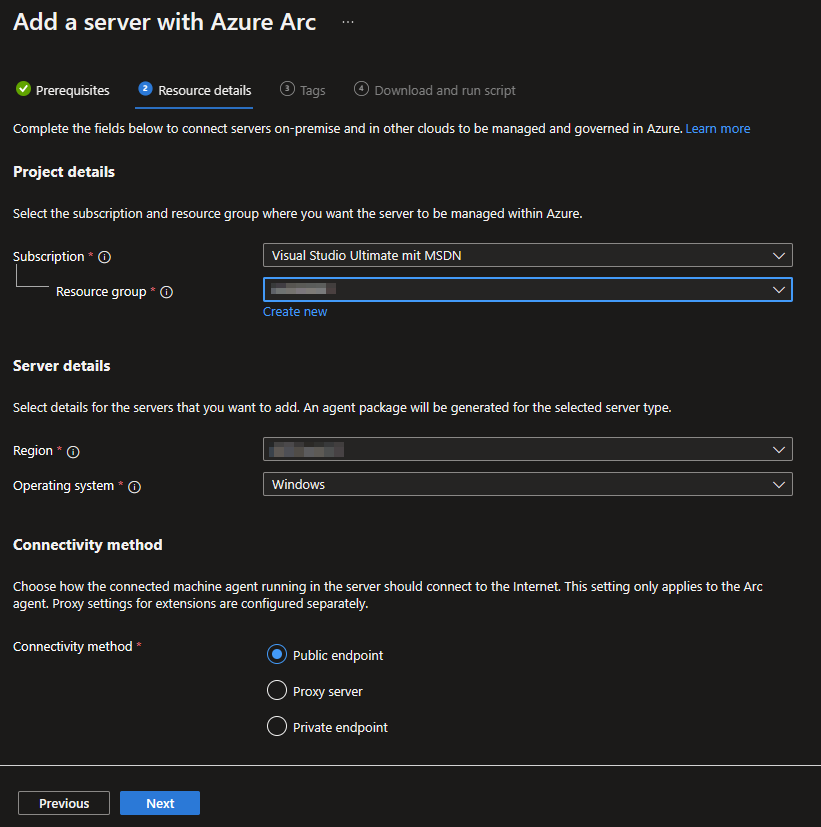821x827 pixels.
Task: Open the Resource group dropdown
Action: tap(528, 290)
